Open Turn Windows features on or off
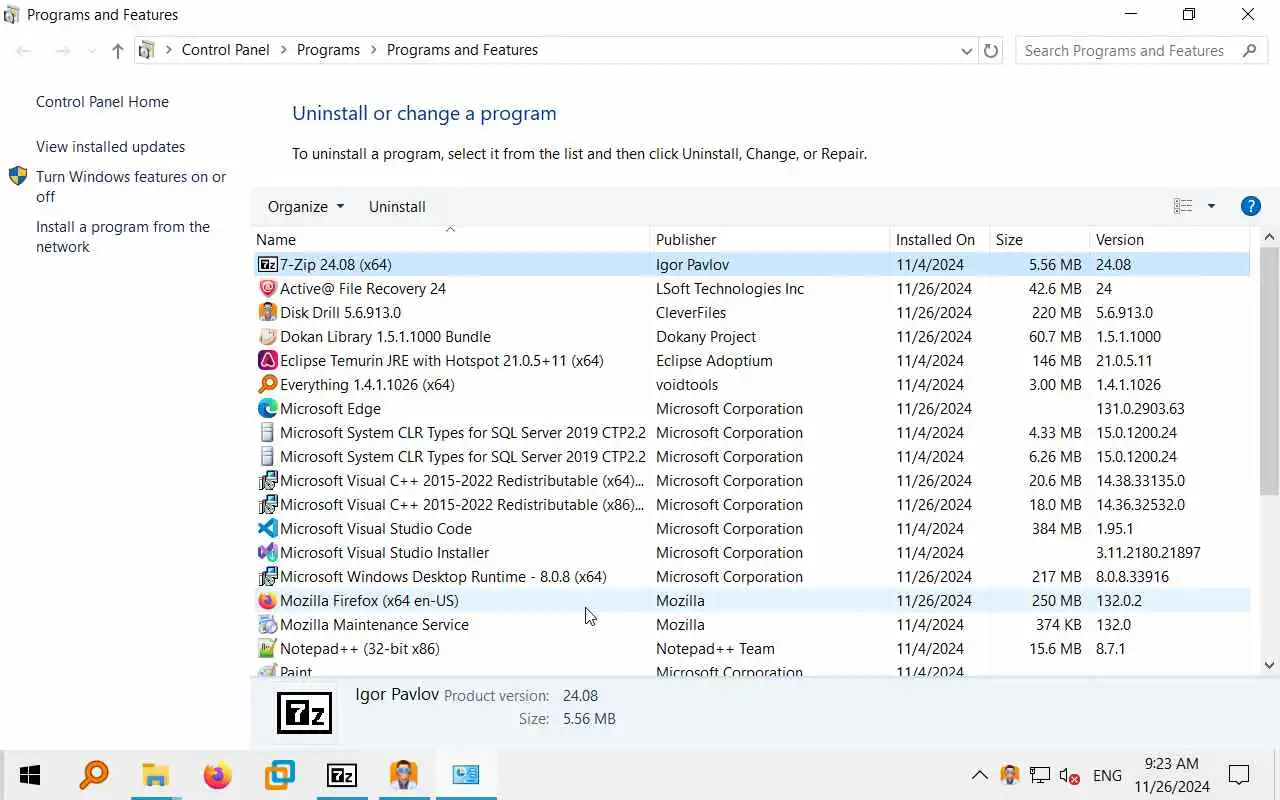The image size is (1280, 800). 131,187
